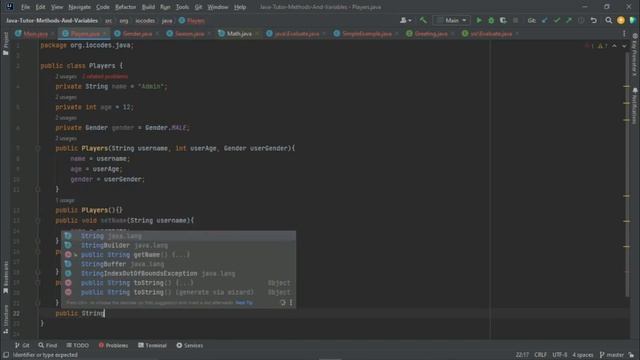Open the TODO tool window tab
This screenshot has height=360, width=640.
[x=78, y=345]
